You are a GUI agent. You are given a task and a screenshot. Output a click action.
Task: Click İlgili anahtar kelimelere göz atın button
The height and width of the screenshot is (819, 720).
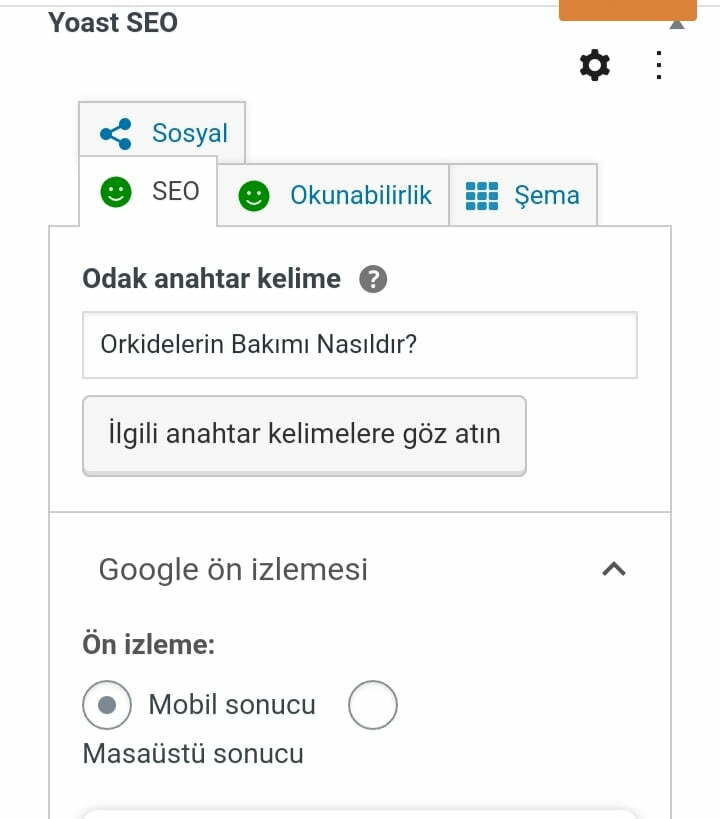click(x=304, y=436)
